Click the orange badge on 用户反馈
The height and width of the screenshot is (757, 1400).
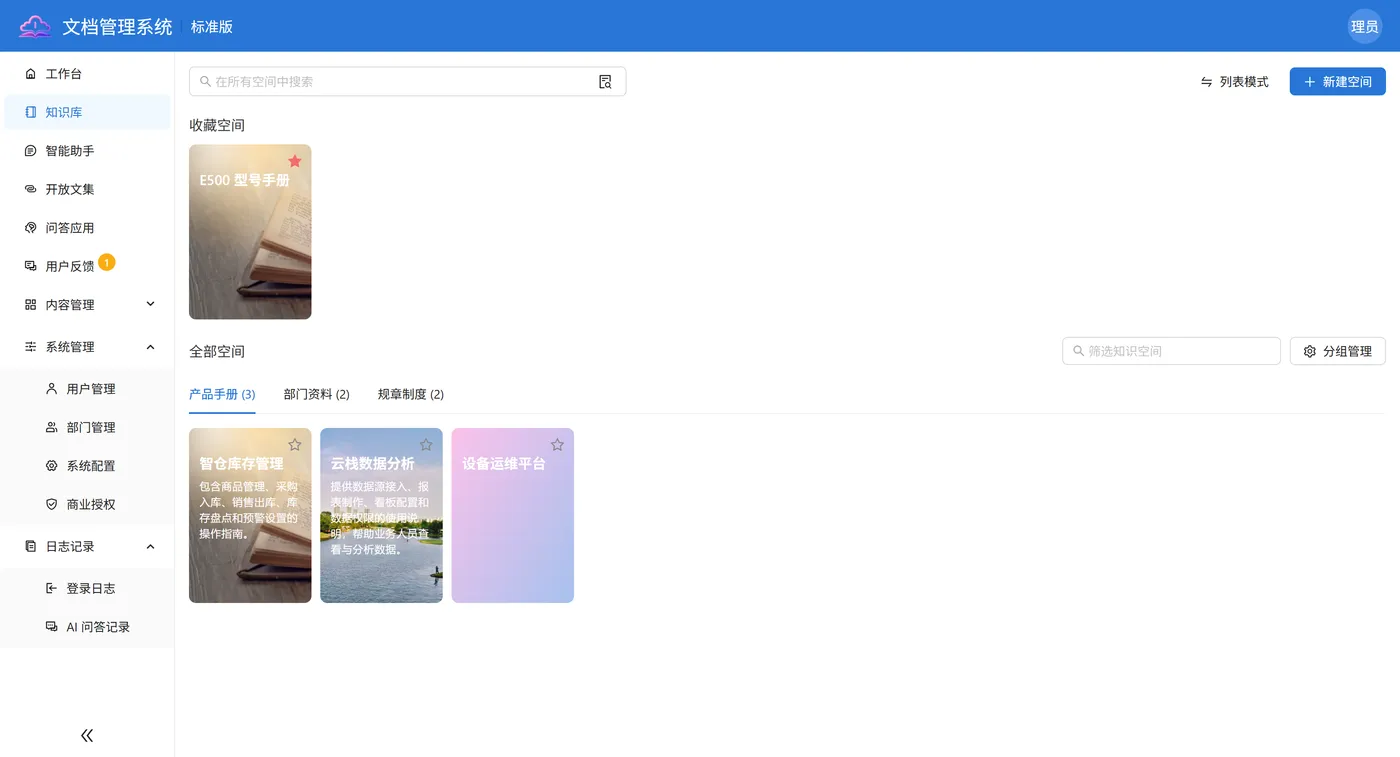pyautogui.click(x=107, y=262)
